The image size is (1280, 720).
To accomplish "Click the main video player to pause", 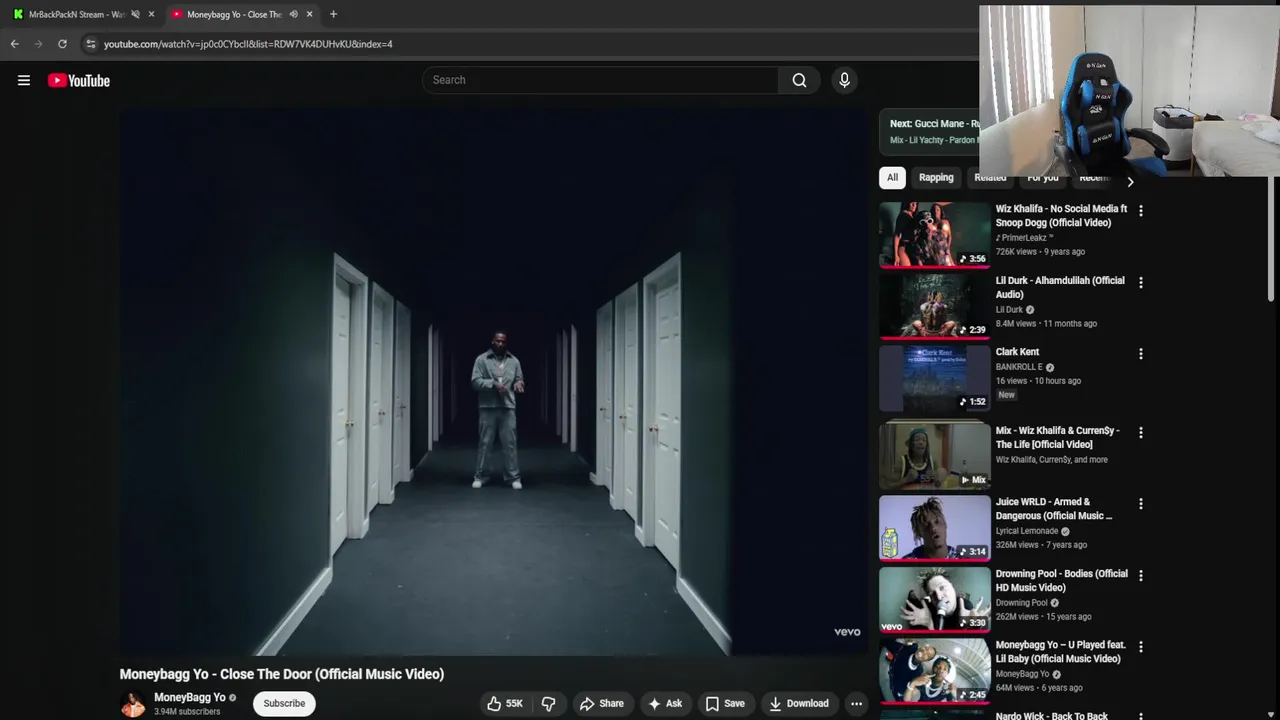I will coord(494,382).
